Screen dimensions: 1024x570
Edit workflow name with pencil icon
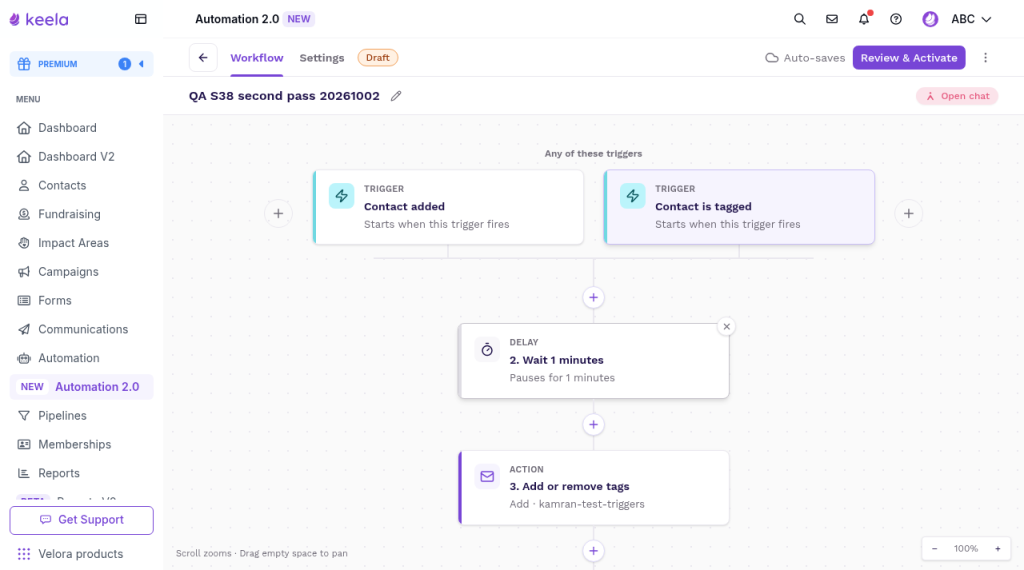pyautogui.click(x=396, y=96)
